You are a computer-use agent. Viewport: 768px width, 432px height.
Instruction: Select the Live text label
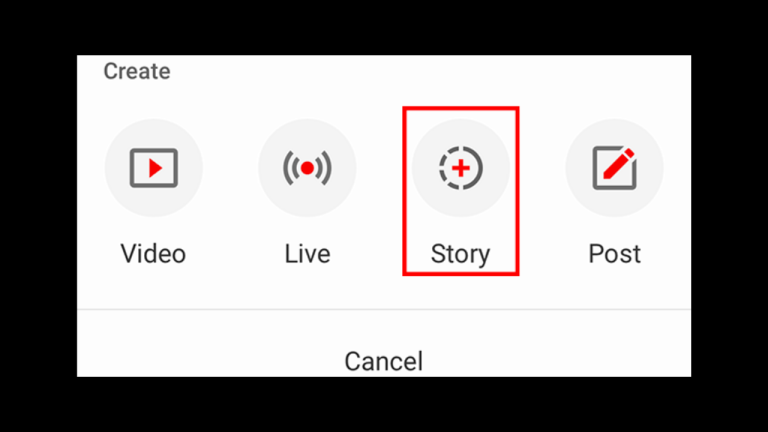click(x=308, y=254)
